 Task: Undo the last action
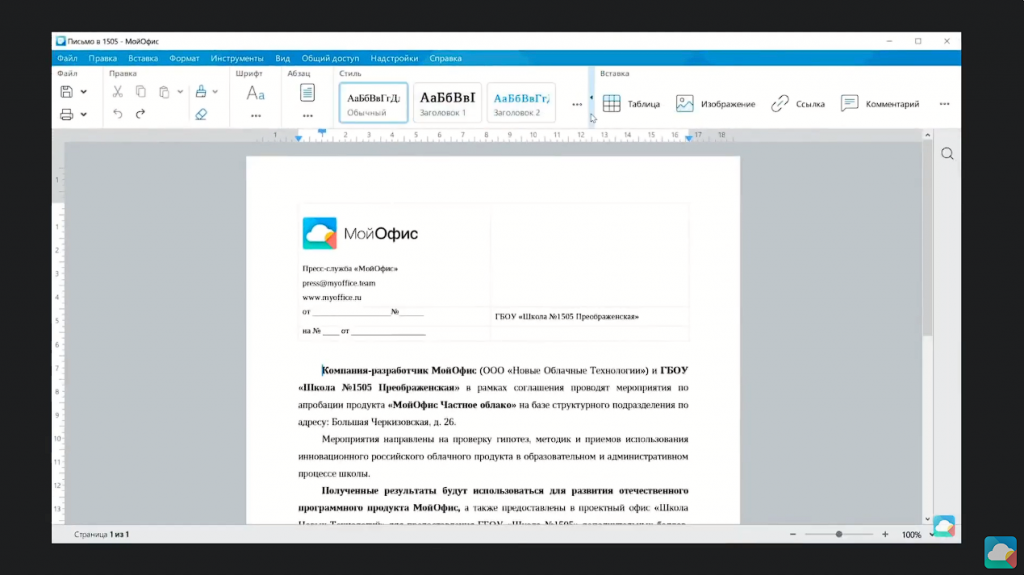pyautogui.click(x=118, y=114)
